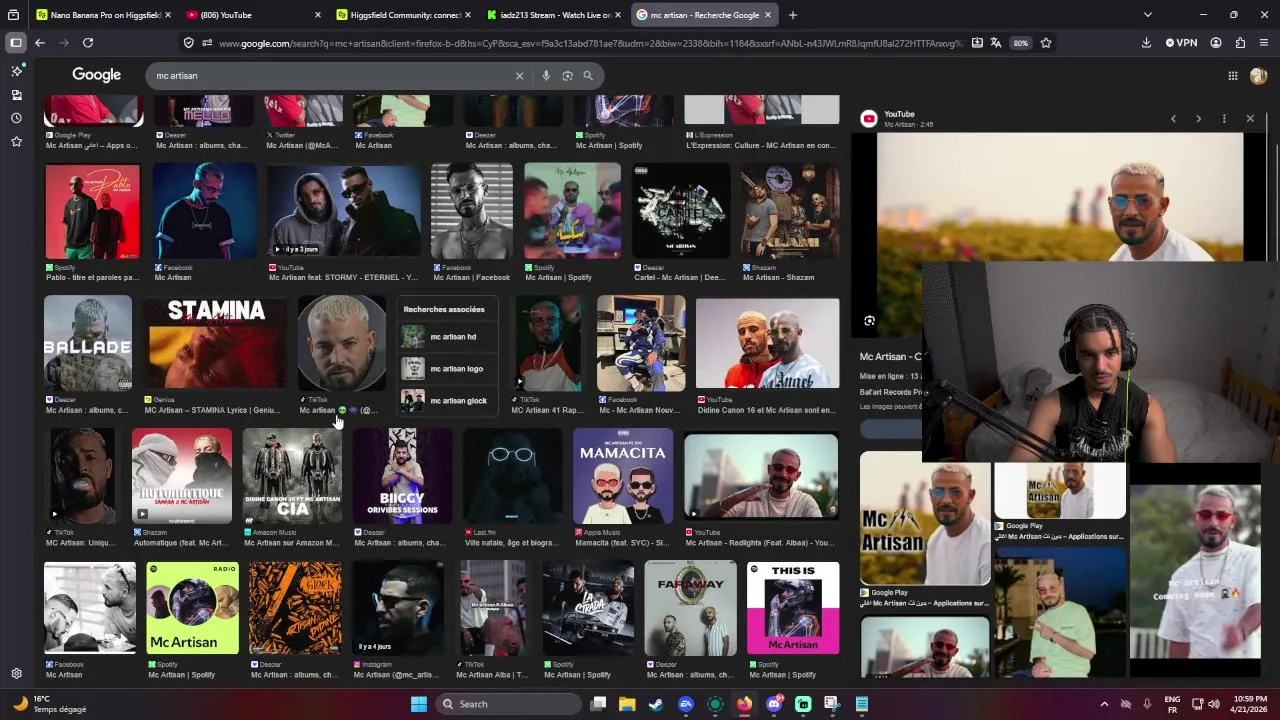This screenshot has height=720, width=1280.
Task: Show next image in preview panel
Action: tap(1198, 119)
